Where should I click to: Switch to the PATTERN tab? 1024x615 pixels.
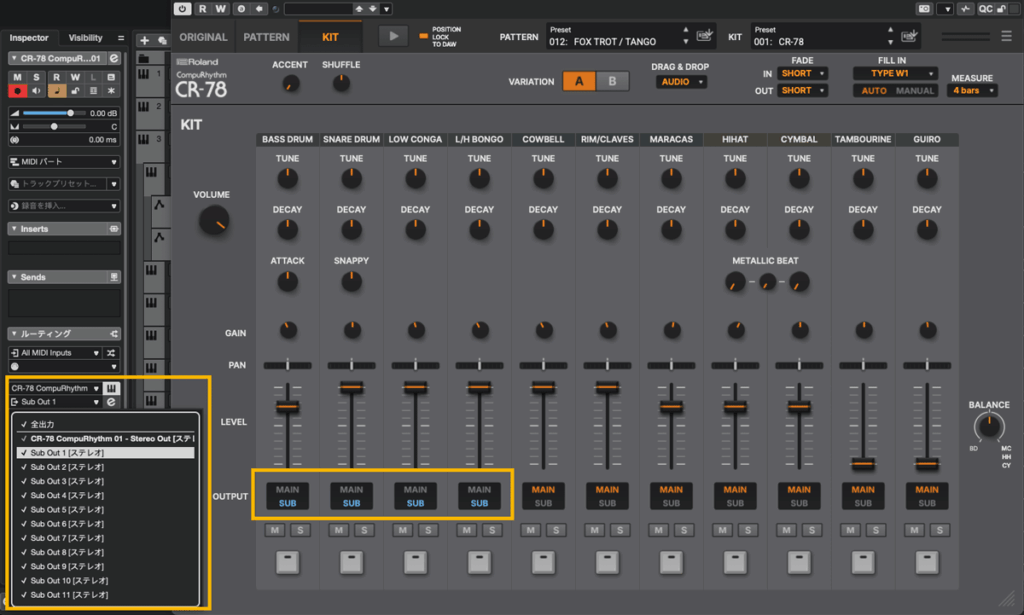(x=265, y=36)
